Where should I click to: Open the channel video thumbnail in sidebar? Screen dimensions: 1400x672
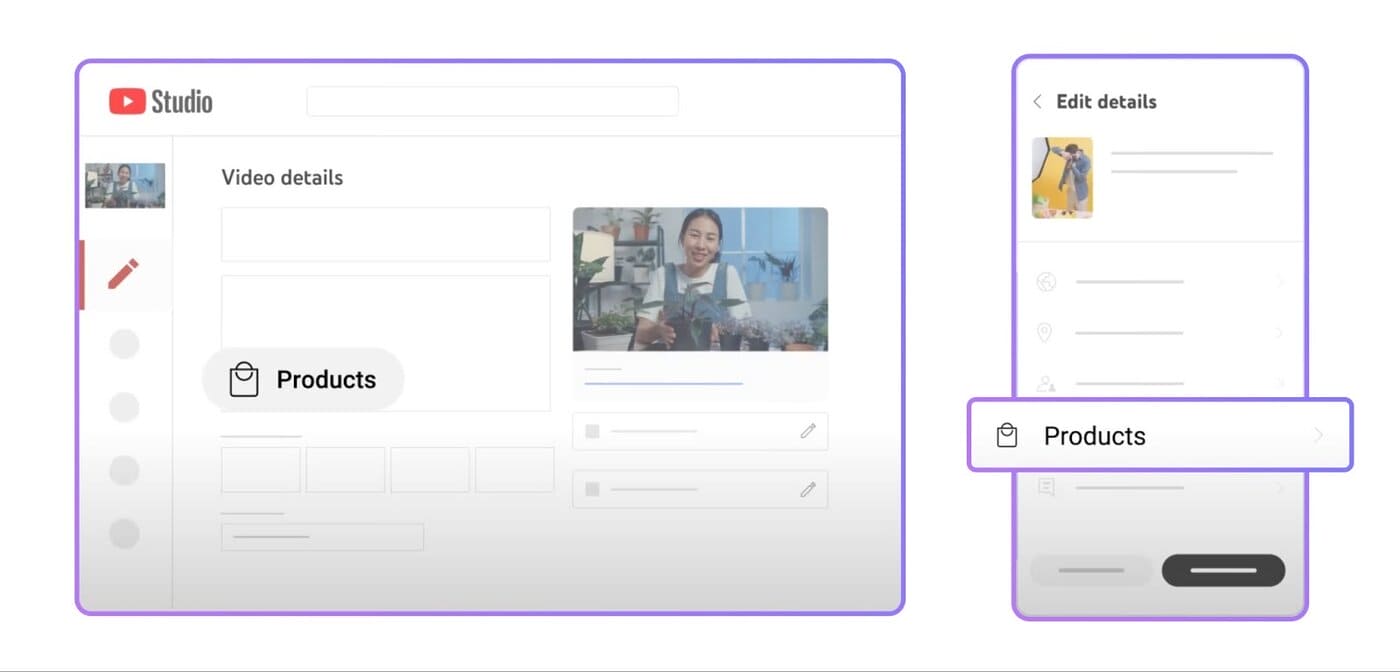[125, 185]
